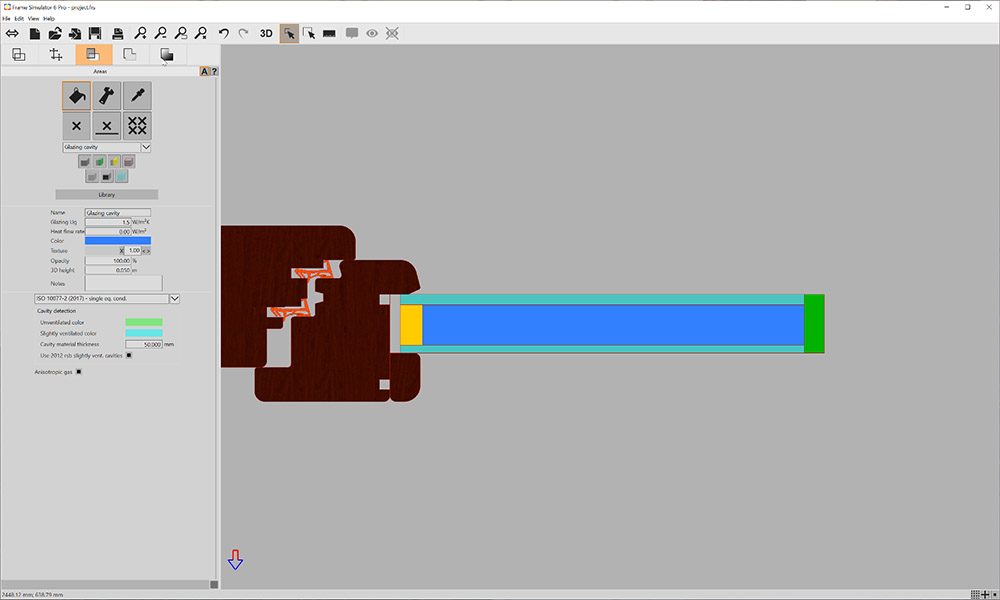Click the Unventilated color swatch
1000x600 pixels.
pyautogui.click(x=142, y=322)
